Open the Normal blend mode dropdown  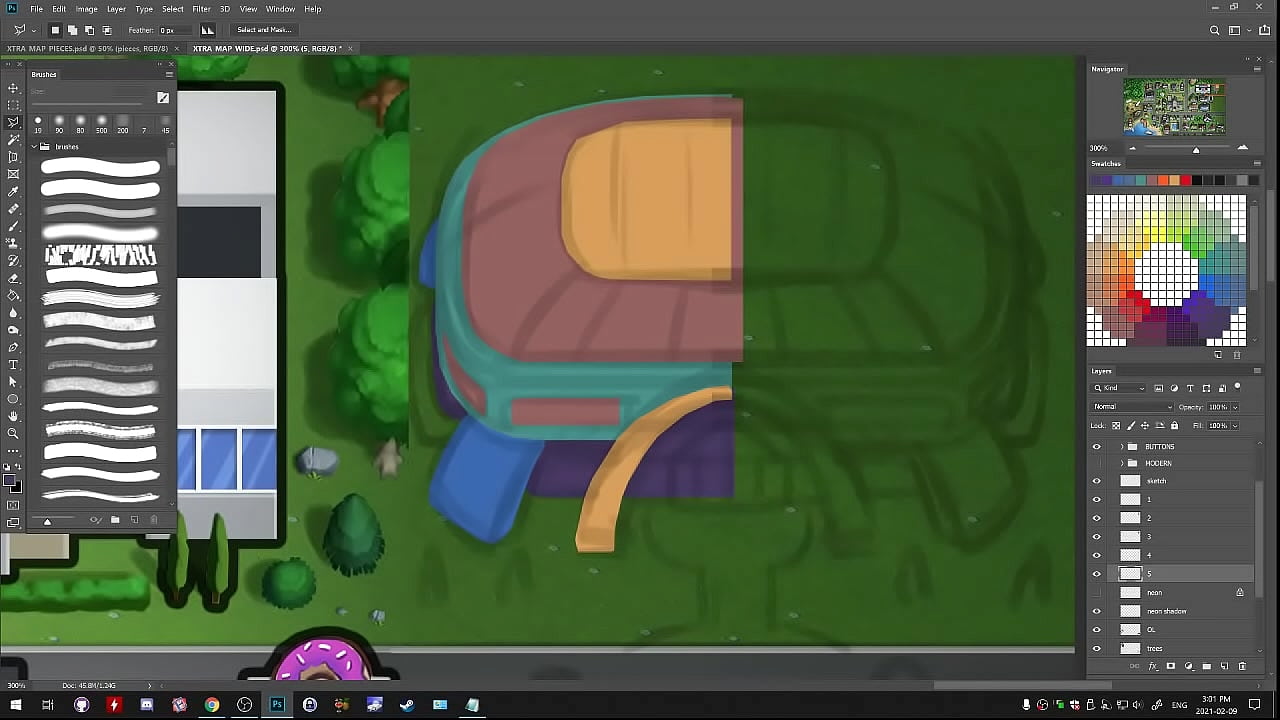(1132, 407)
